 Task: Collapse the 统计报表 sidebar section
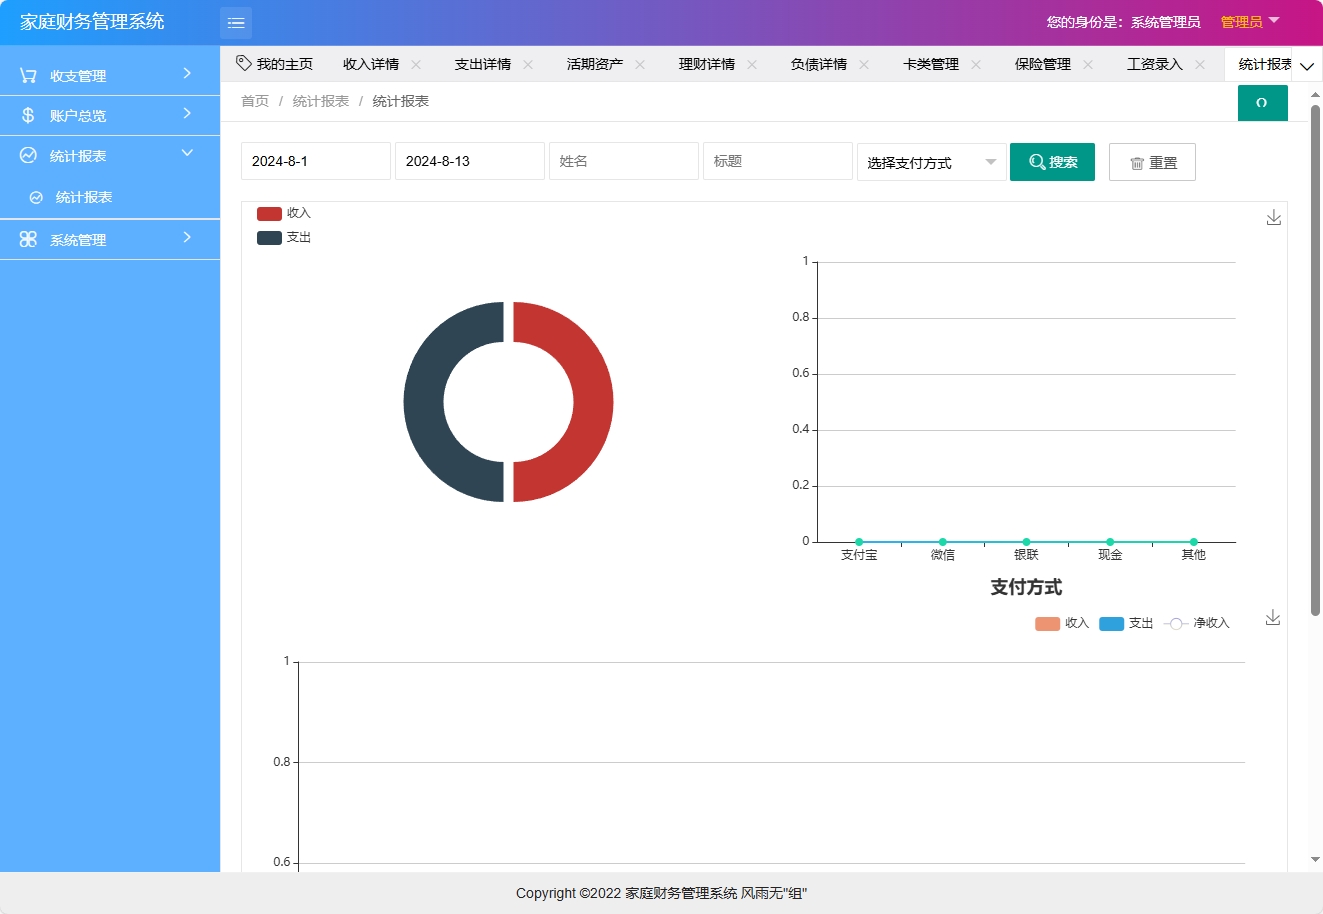110,154
